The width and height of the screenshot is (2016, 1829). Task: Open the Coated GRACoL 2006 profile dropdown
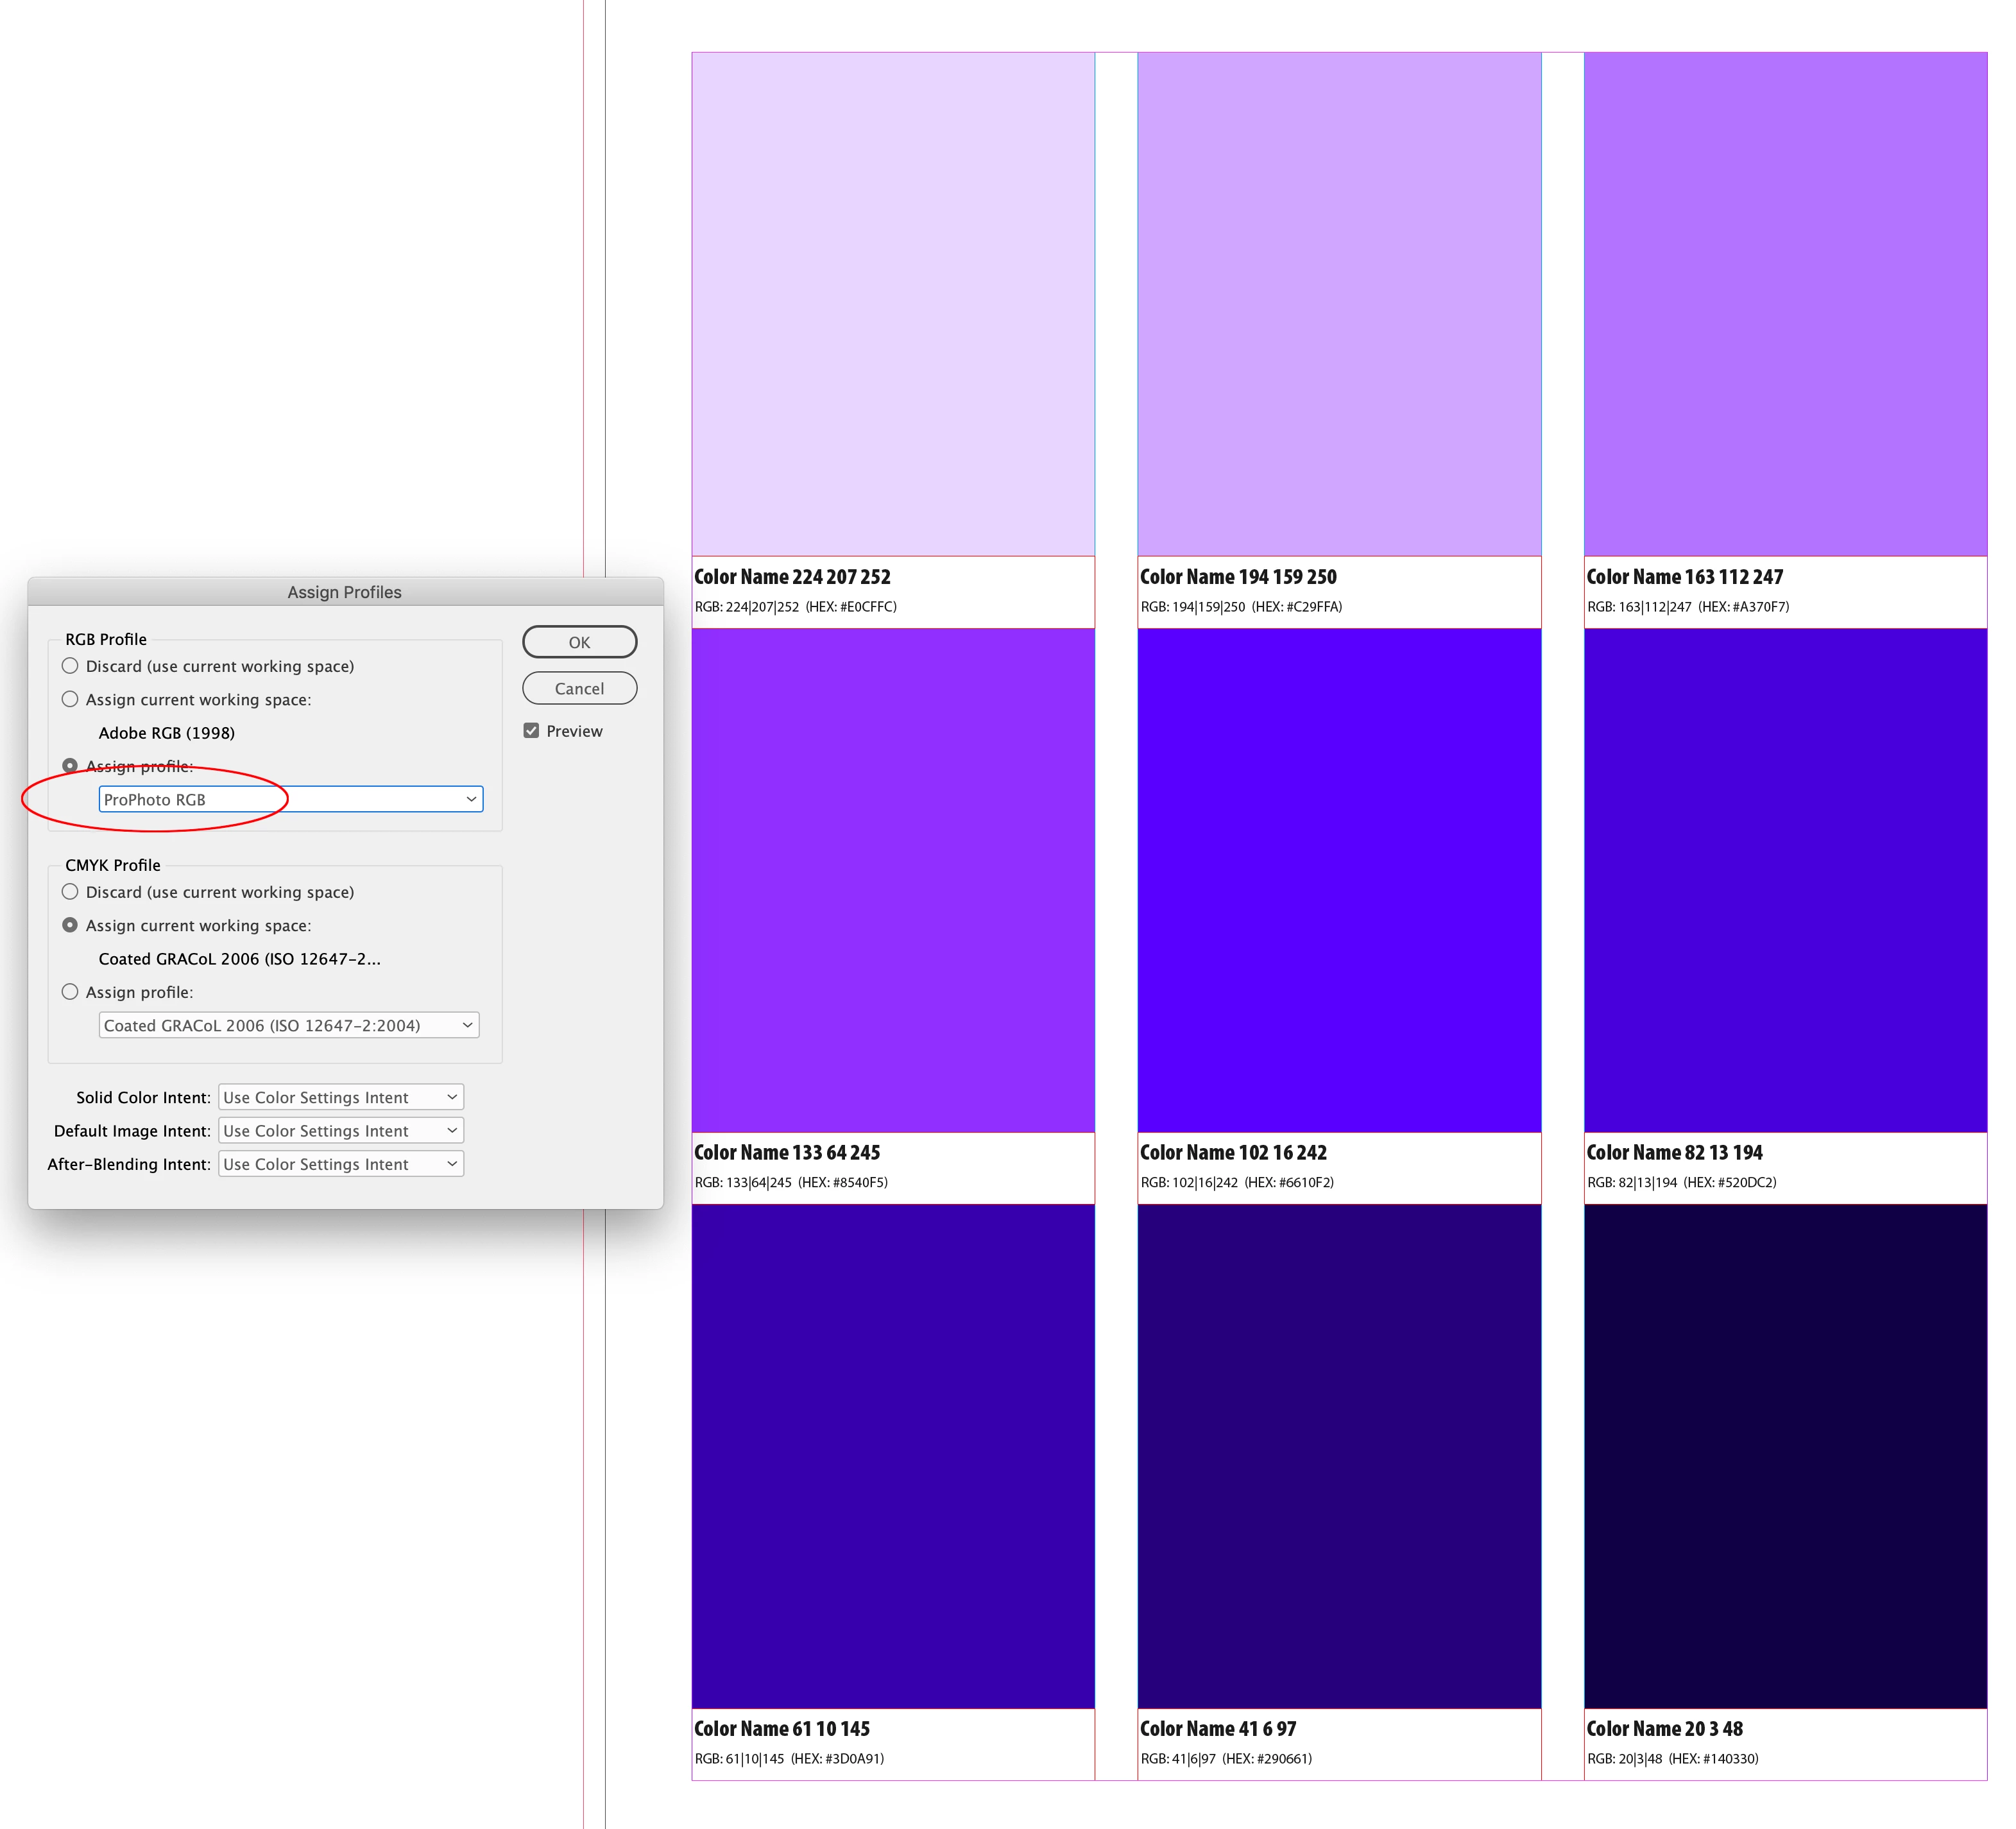click(x=288, y=1025)
